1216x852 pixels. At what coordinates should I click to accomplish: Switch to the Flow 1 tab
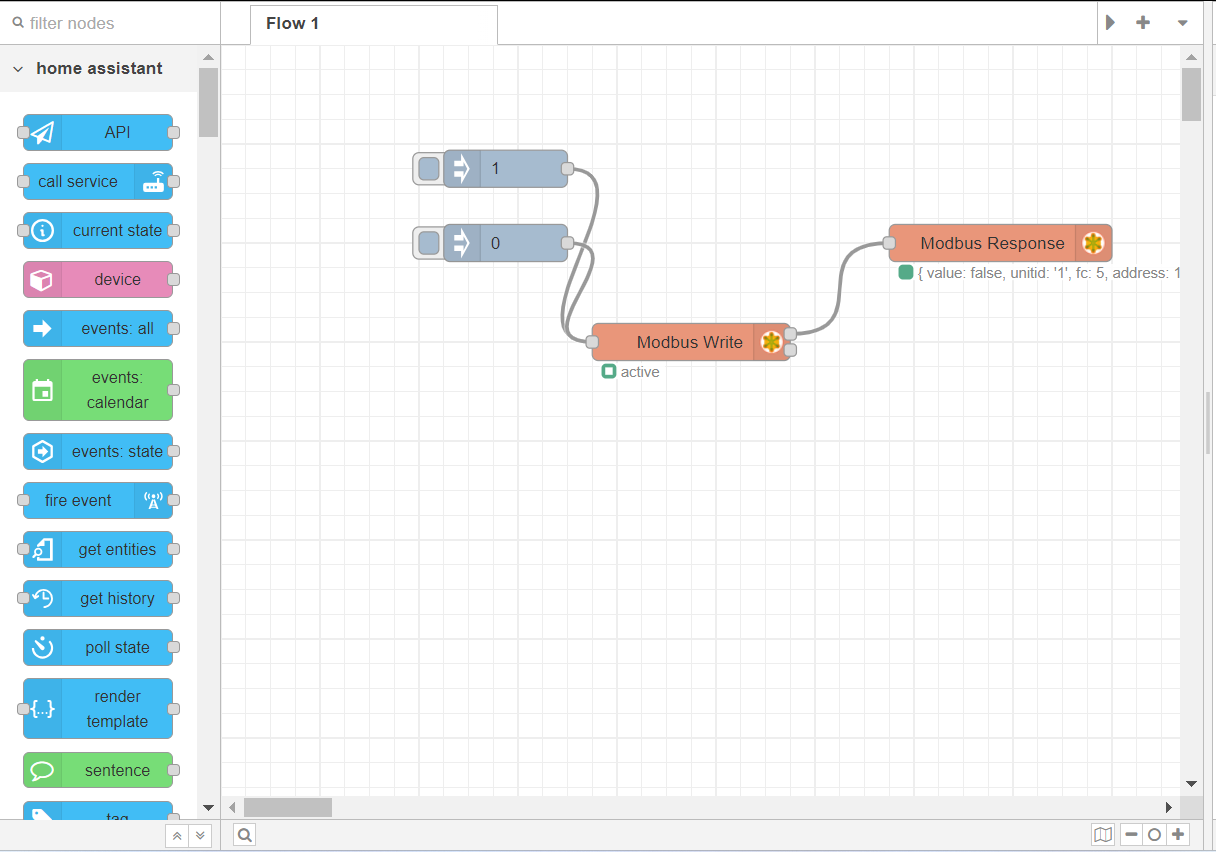[292, 23]
